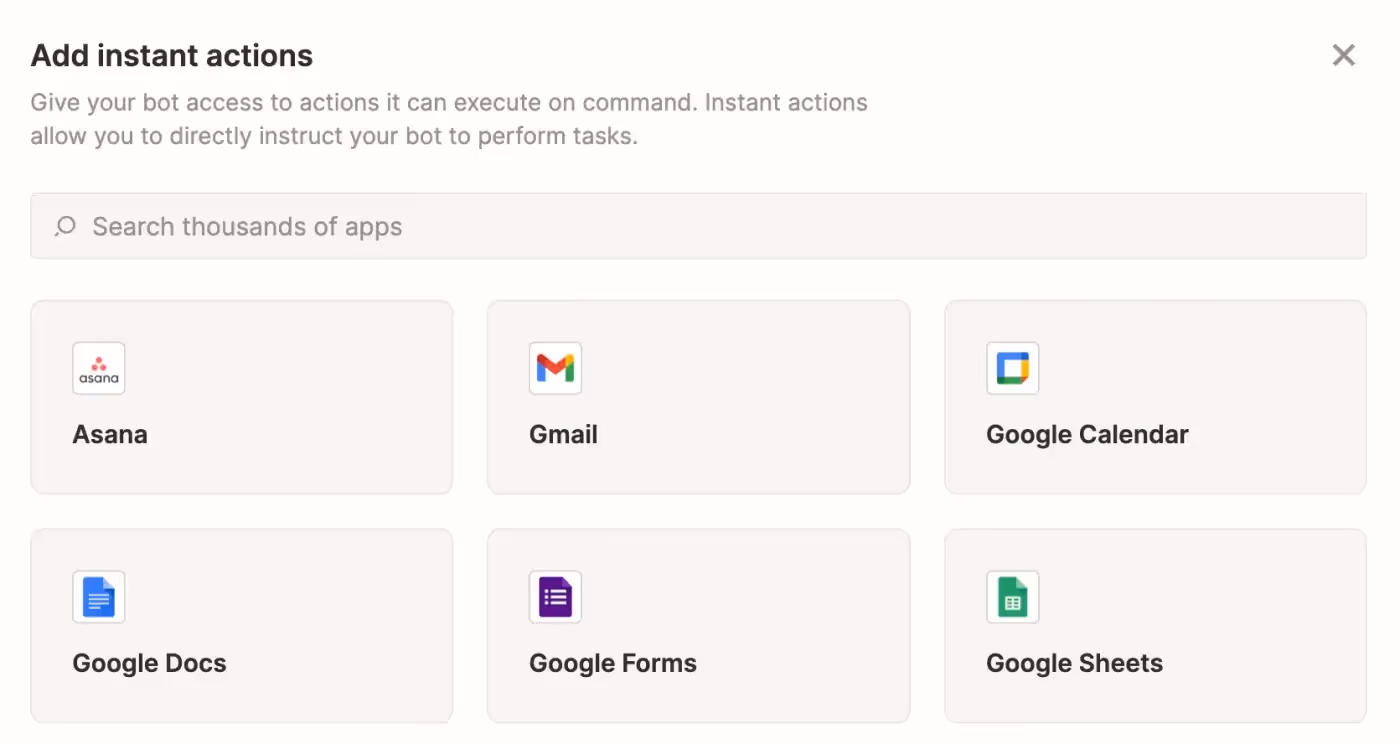Focus the Search thousands of apps field
Image resolution: width=1400 pixels, height=744 pixels.
[x=698, y=226]
